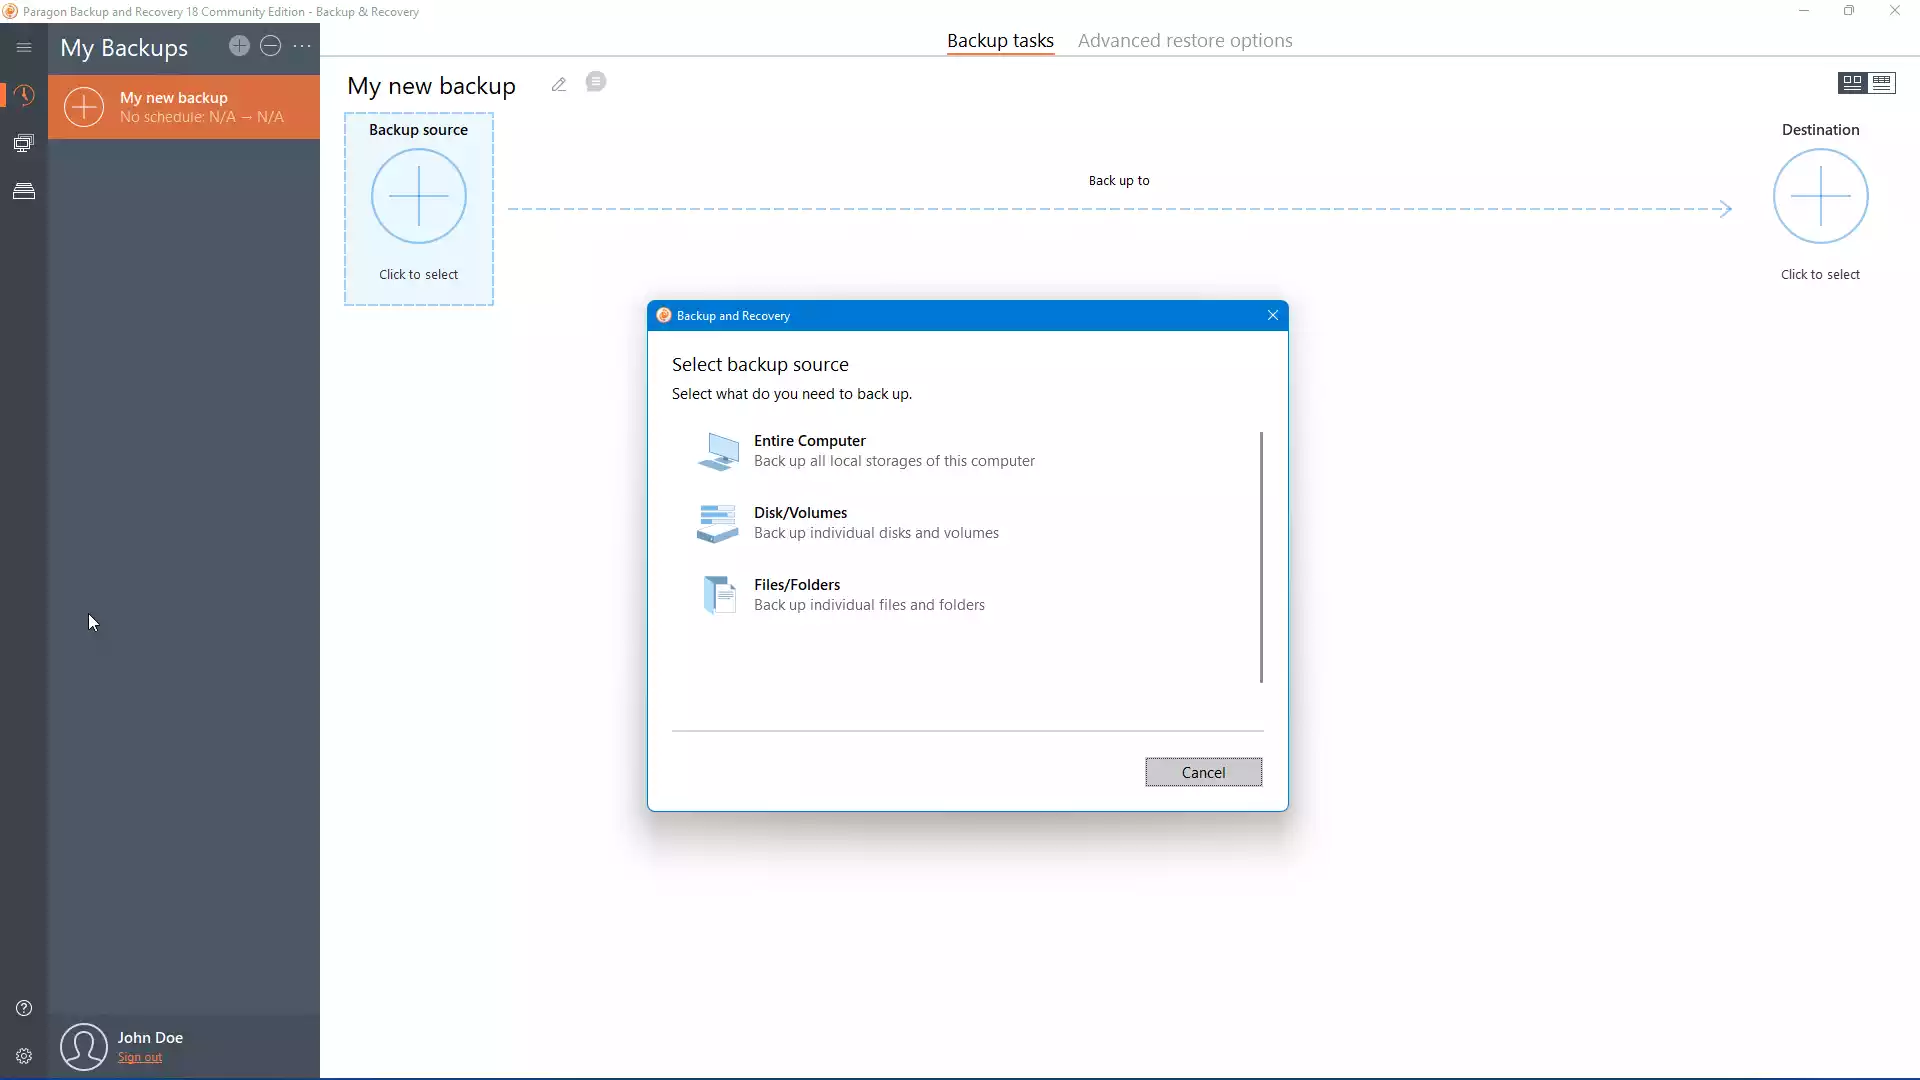
Task: Open the hamburger navigation menu
Action: (x=23, y=47)
